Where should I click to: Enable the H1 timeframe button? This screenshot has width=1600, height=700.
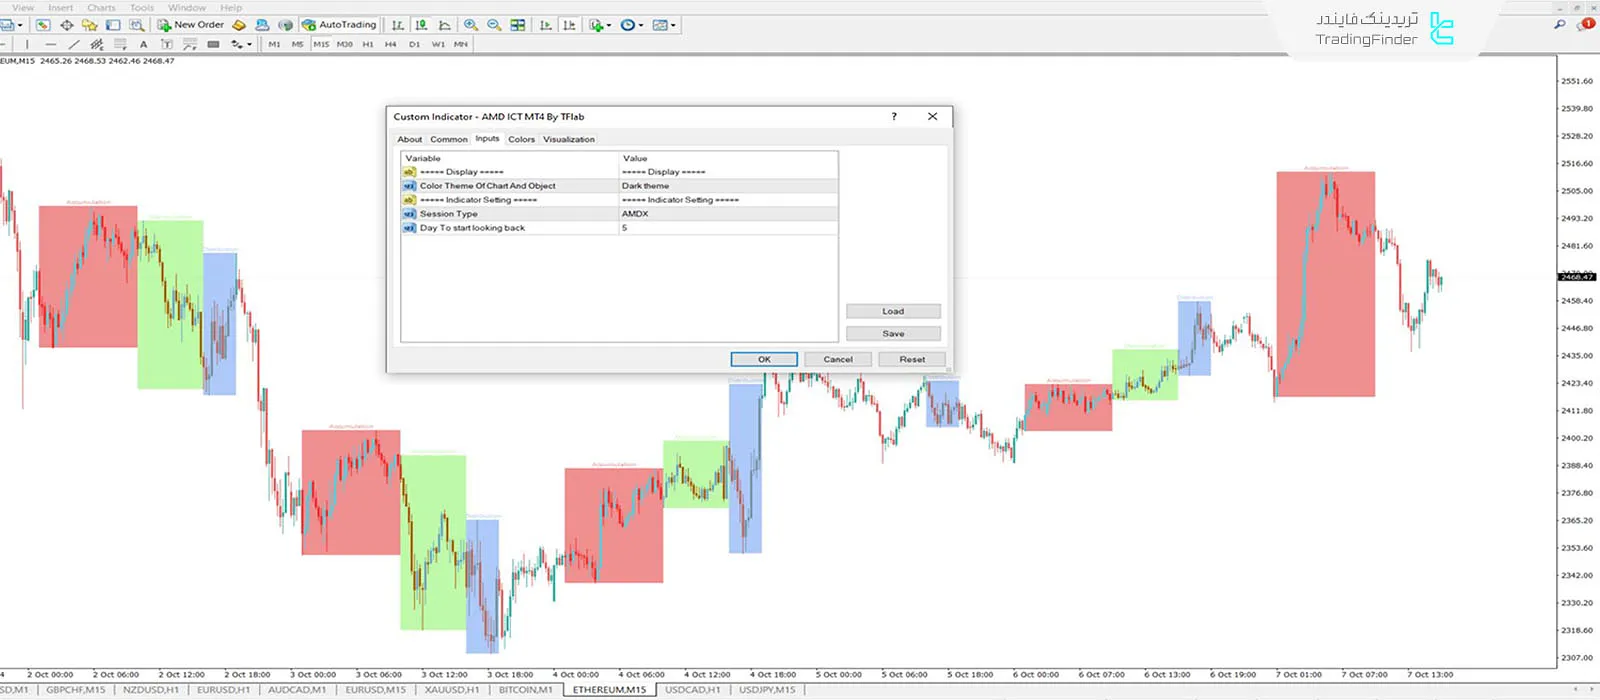[368, 44]
